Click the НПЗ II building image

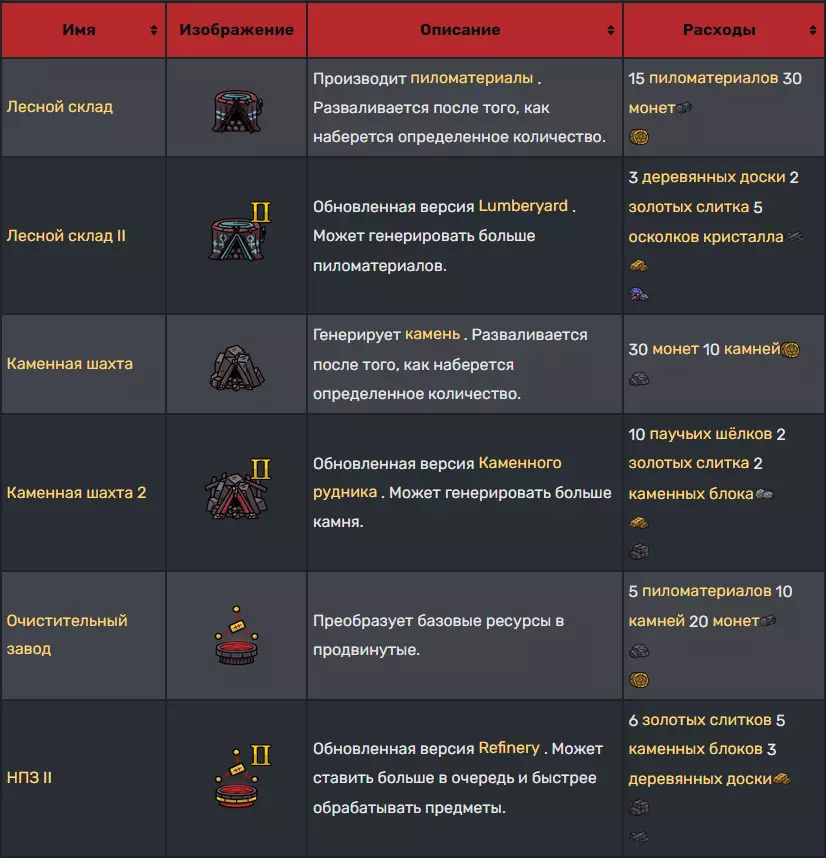point(240,776)
